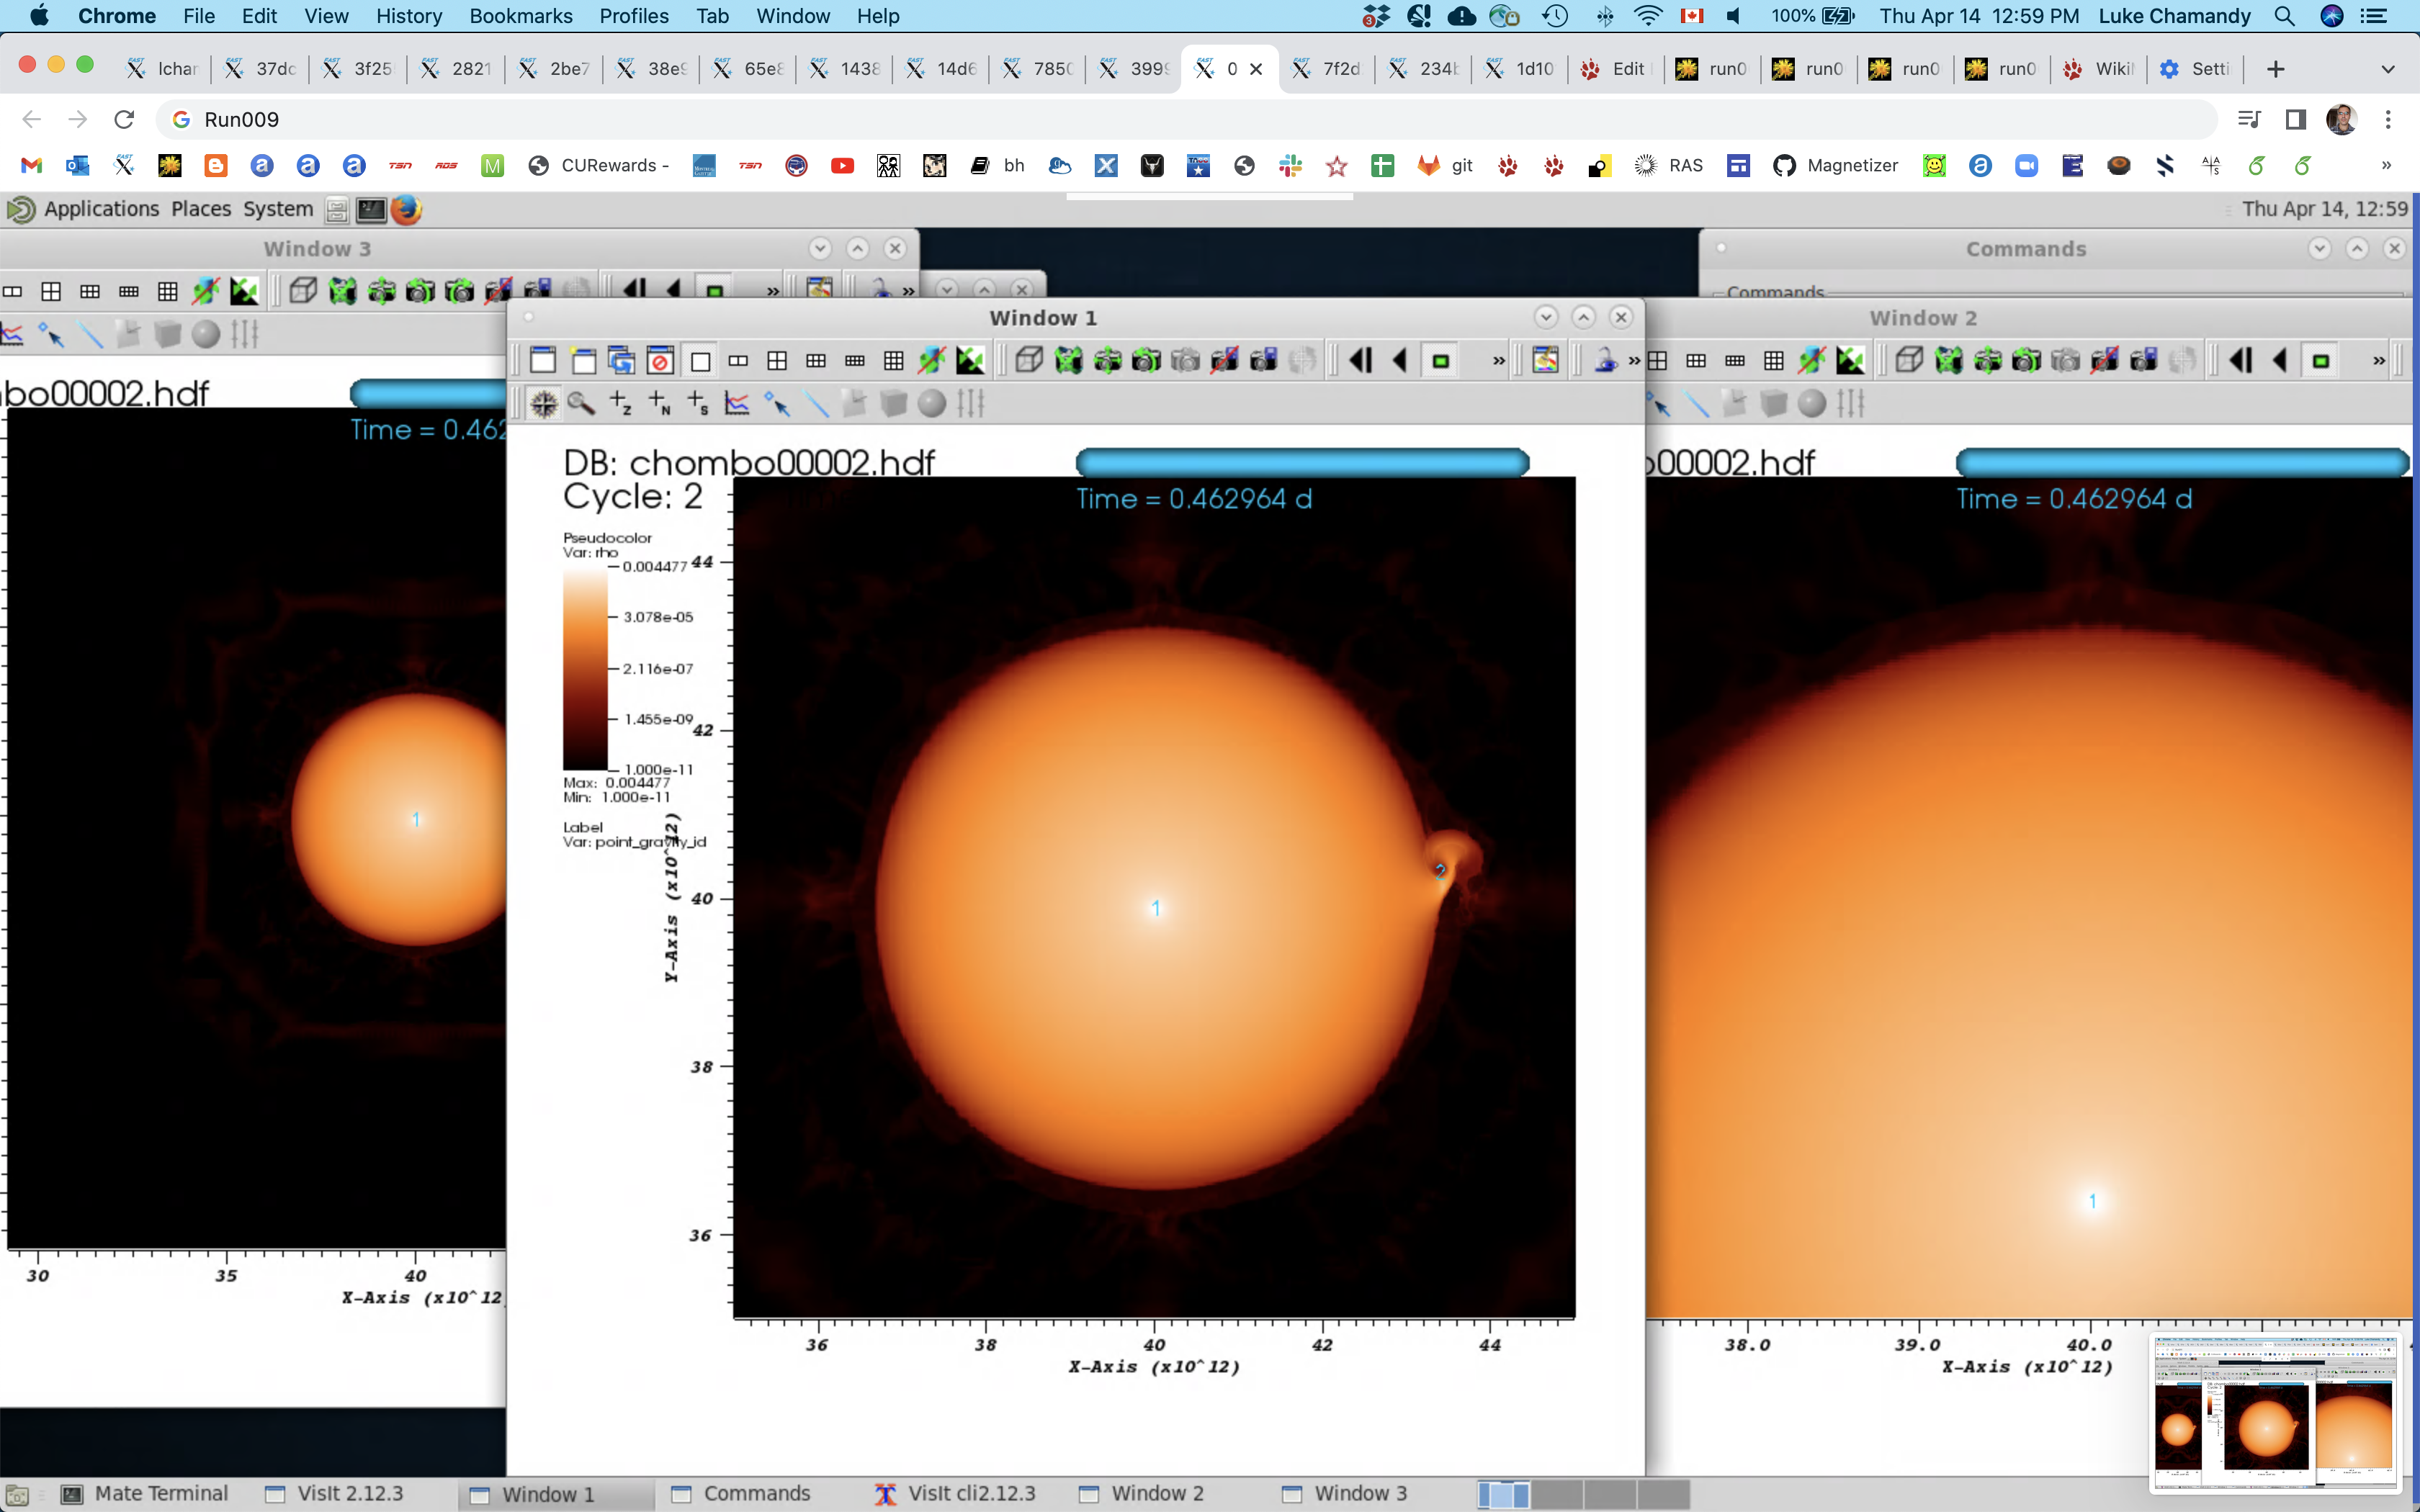
Task: Expand lock toolbar overflow chevron in Window 3
Action: coord(908,292)
